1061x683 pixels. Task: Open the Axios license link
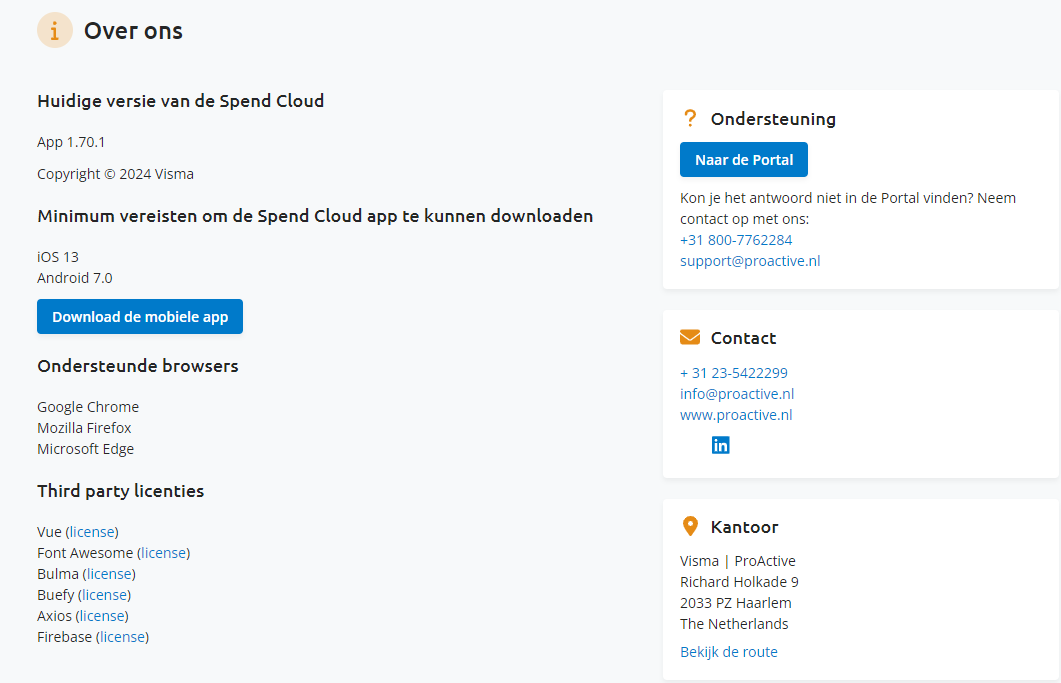tap(102, 616)
